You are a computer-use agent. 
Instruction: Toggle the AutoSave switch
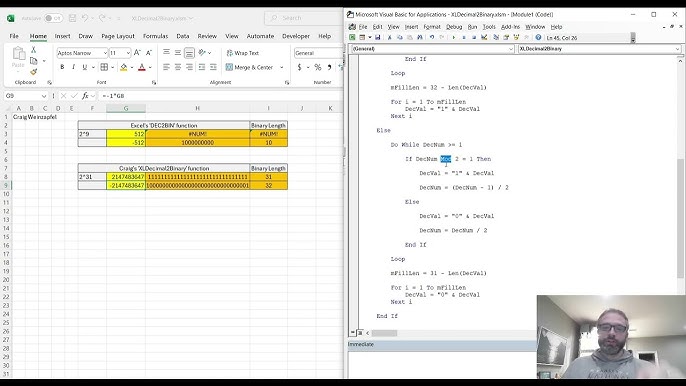click(53, 18)
